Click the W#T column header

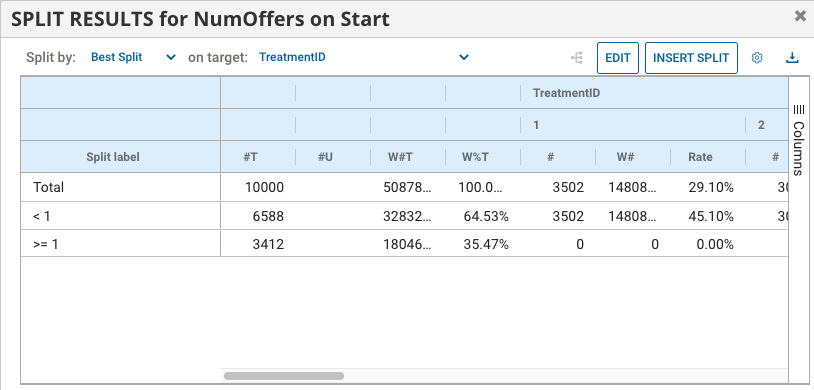400,157
